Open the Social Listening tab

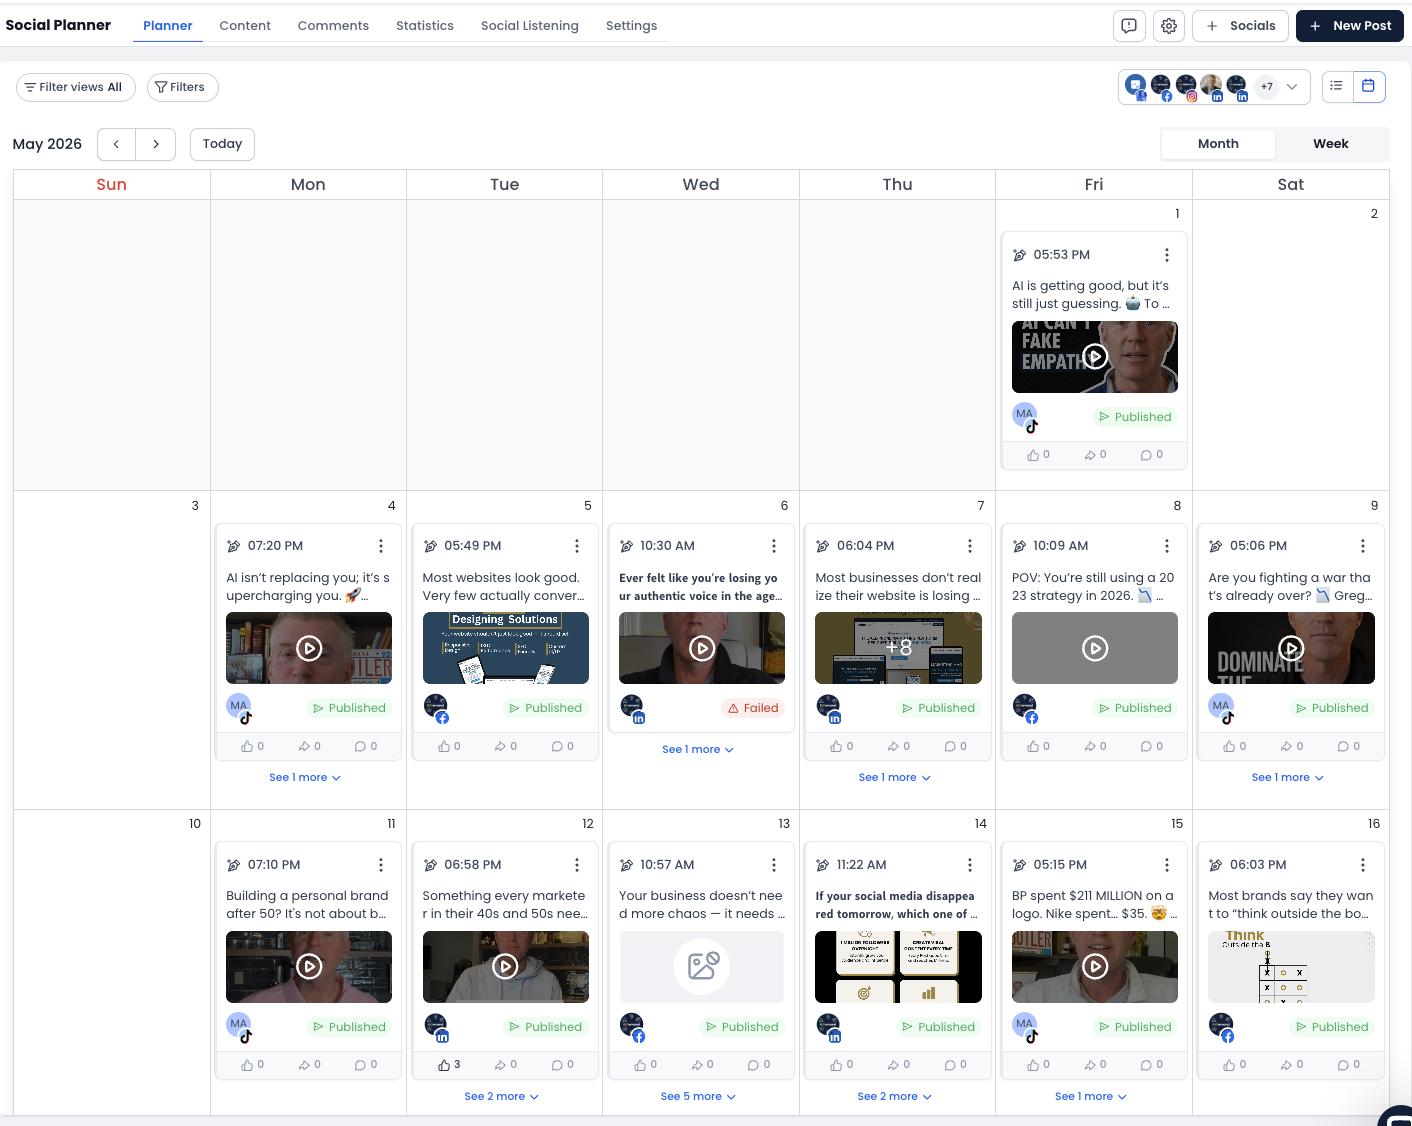click(x=530, y=26)
